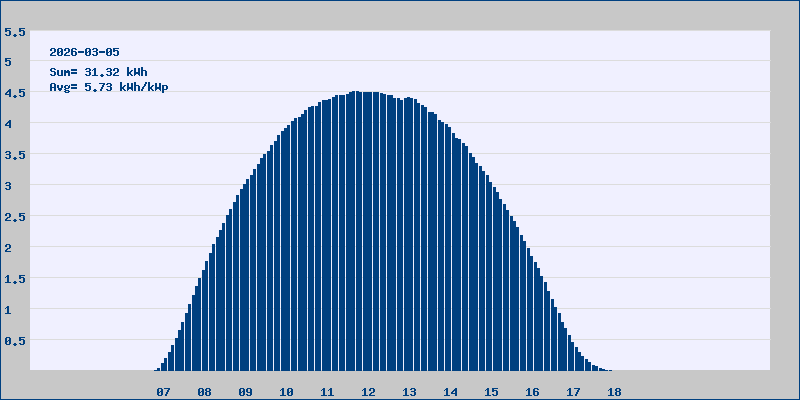Image resolution: width=800 pixels, height=400 pixels.
Task: Click the 3.5 y-axis value label
Action: click(x=15, y=156)
